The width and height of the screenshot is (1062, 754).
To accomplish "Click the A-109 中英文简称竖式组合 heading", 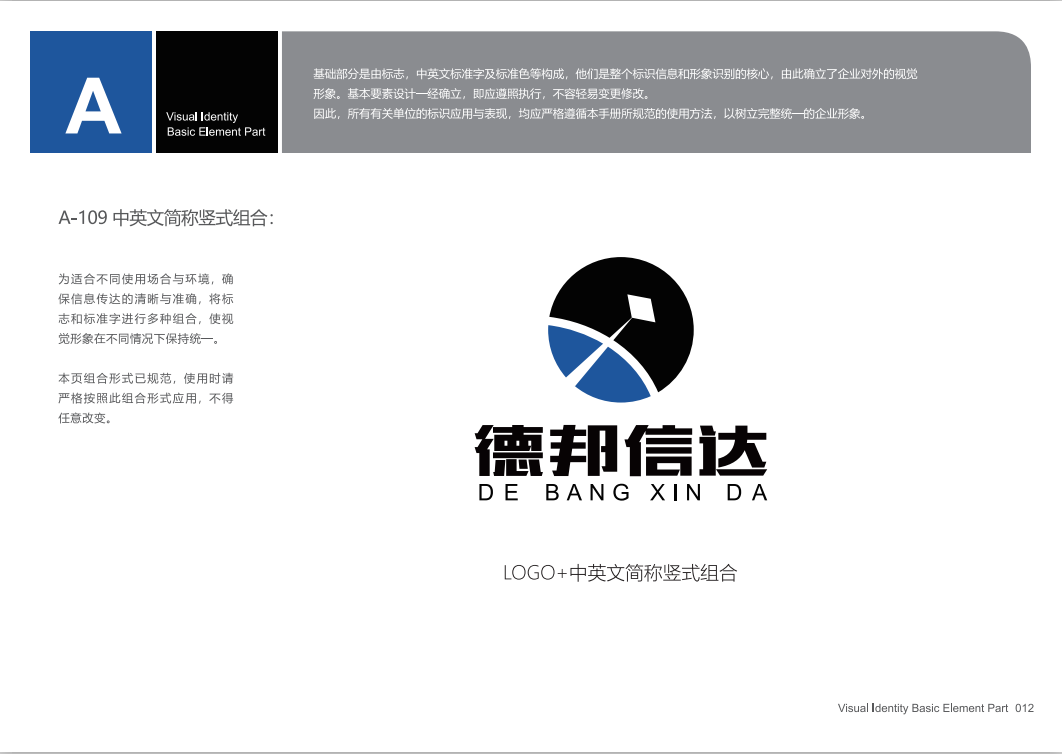I will [166, 219].
